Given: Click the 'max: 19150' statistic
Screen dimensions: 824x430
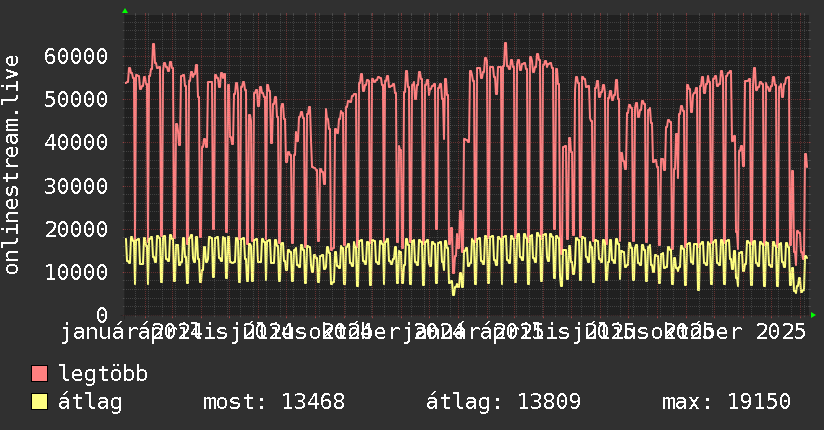Looking at the screenshot, I should [726, 402].
